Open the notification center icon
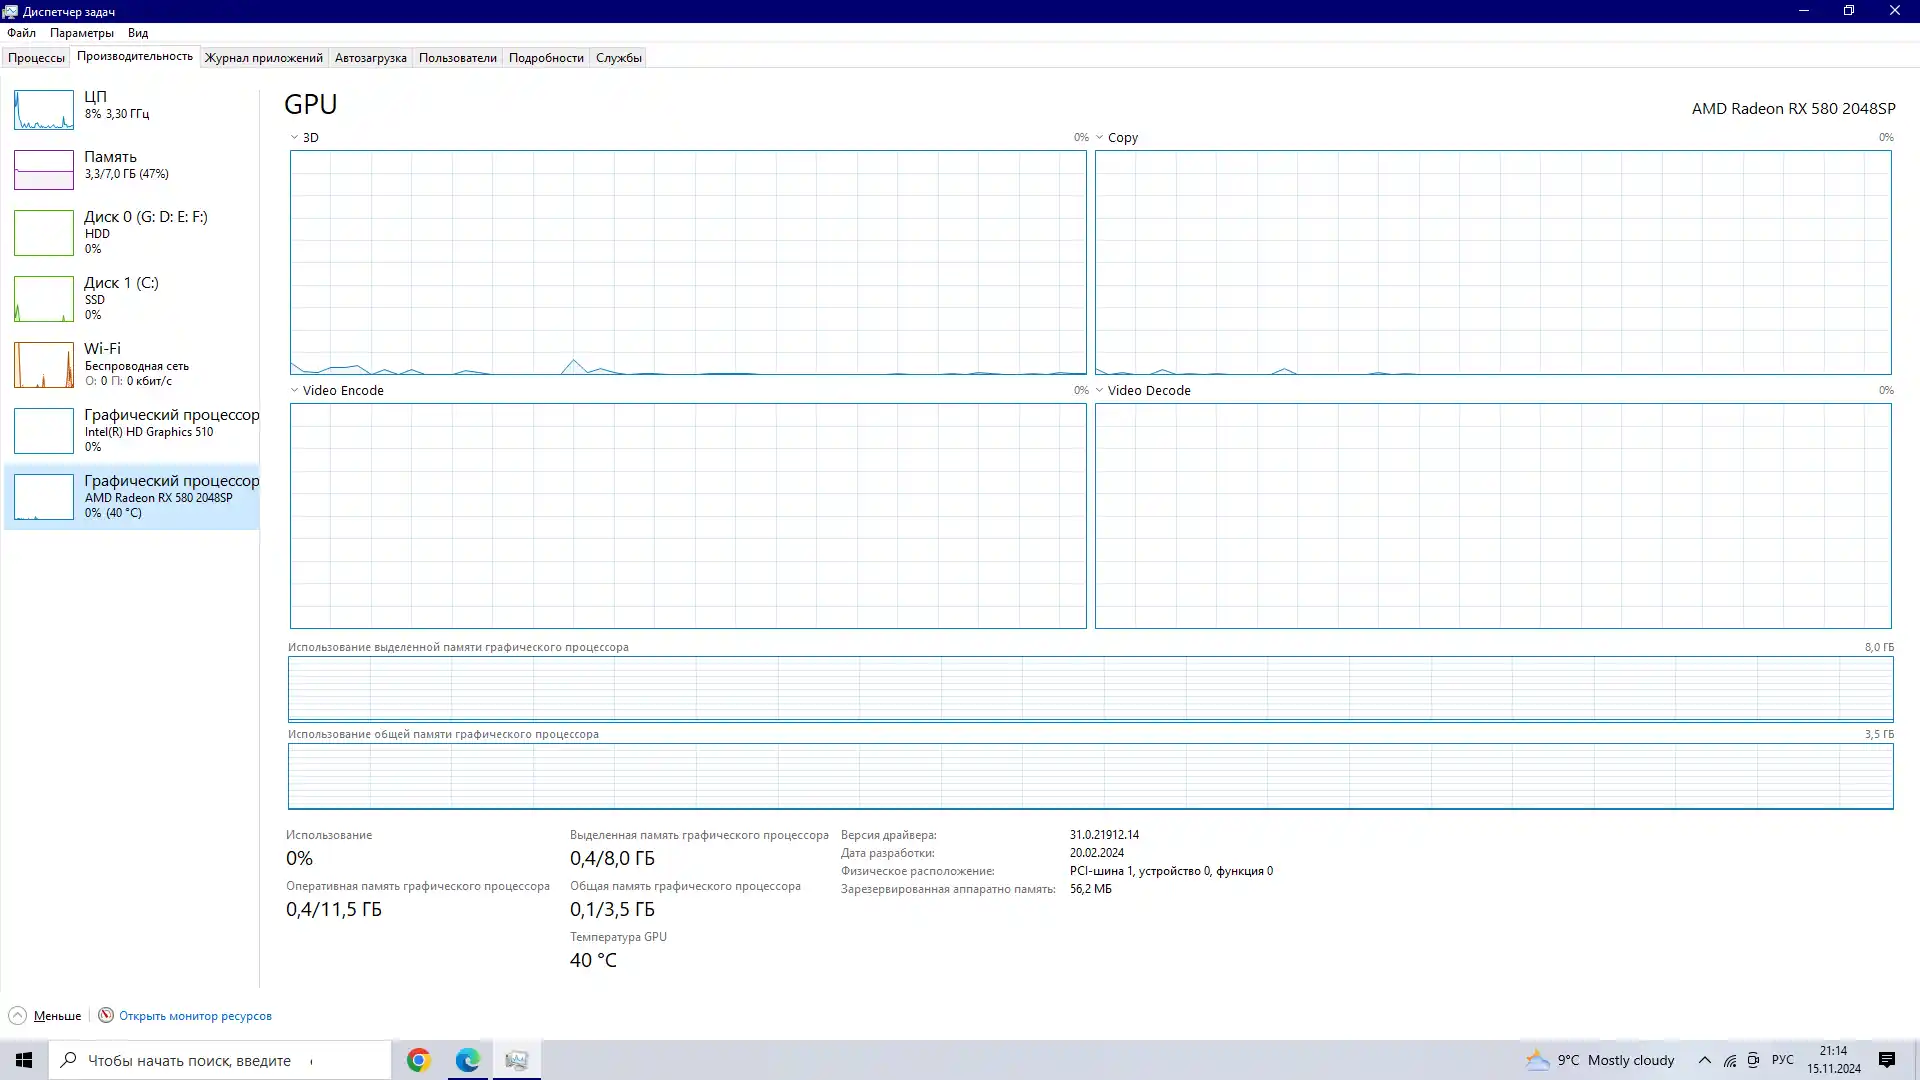1920x1080 pixels. [x=1887, y=1060]
